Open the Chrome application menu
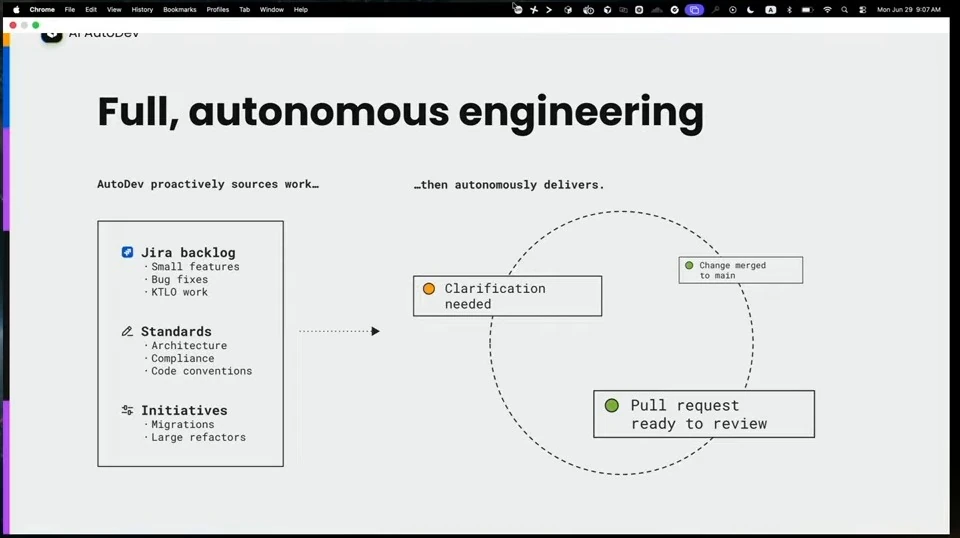This screenshot has height=538, width=960. (42, 9)
